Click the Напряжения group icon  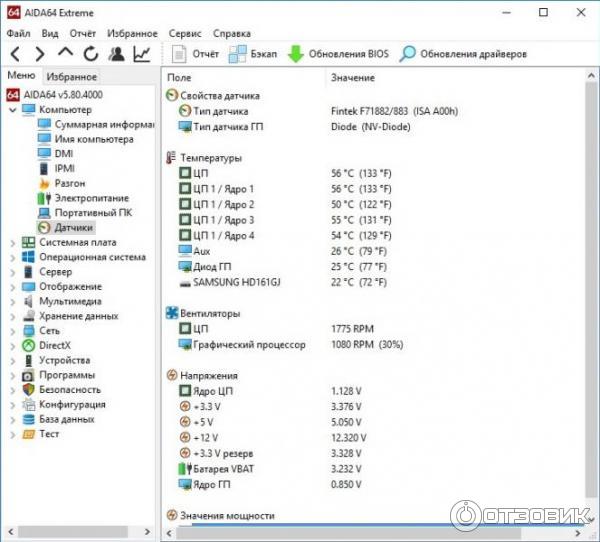[172, 375]
